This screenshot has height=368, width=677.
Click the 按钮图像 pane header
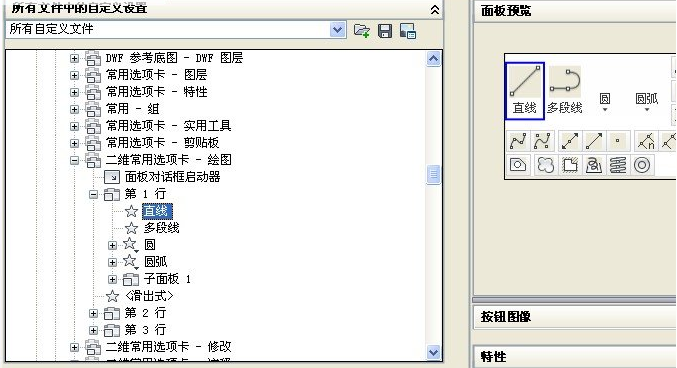point(575,317)
